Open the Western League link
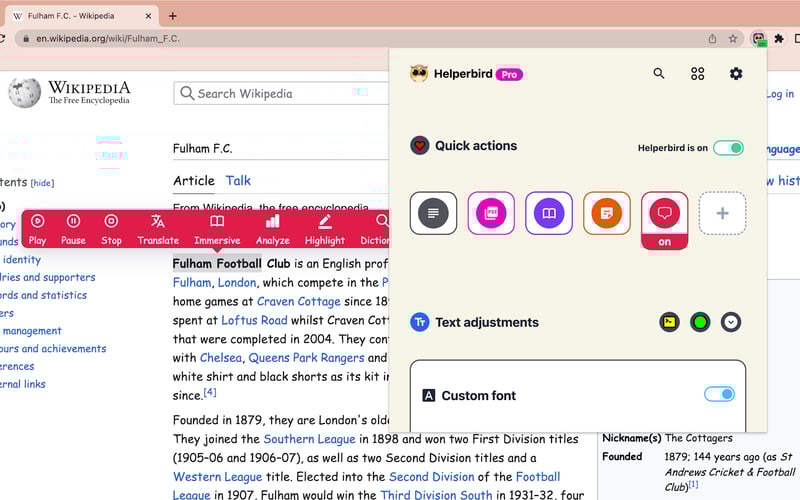Screen dimensions: 800x500 pos(217,477)
